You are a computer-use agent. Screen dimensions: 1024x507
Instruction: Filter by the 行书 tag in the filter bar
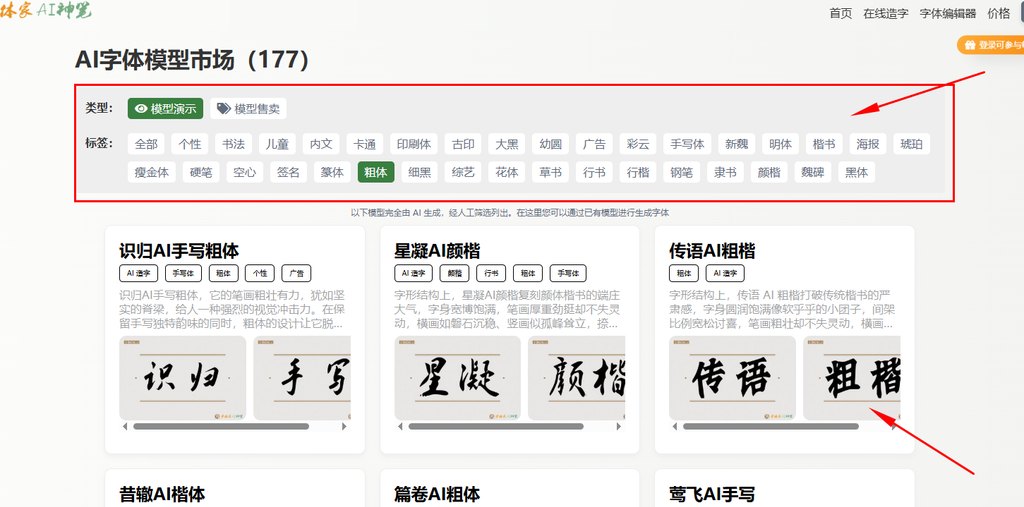[594, 172]
